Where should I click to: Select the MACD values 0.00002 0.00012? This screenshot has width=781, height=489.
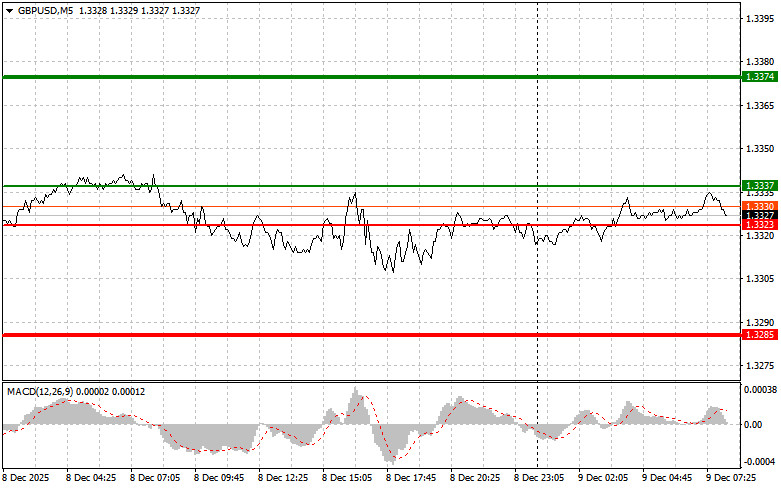pos(110,392)
